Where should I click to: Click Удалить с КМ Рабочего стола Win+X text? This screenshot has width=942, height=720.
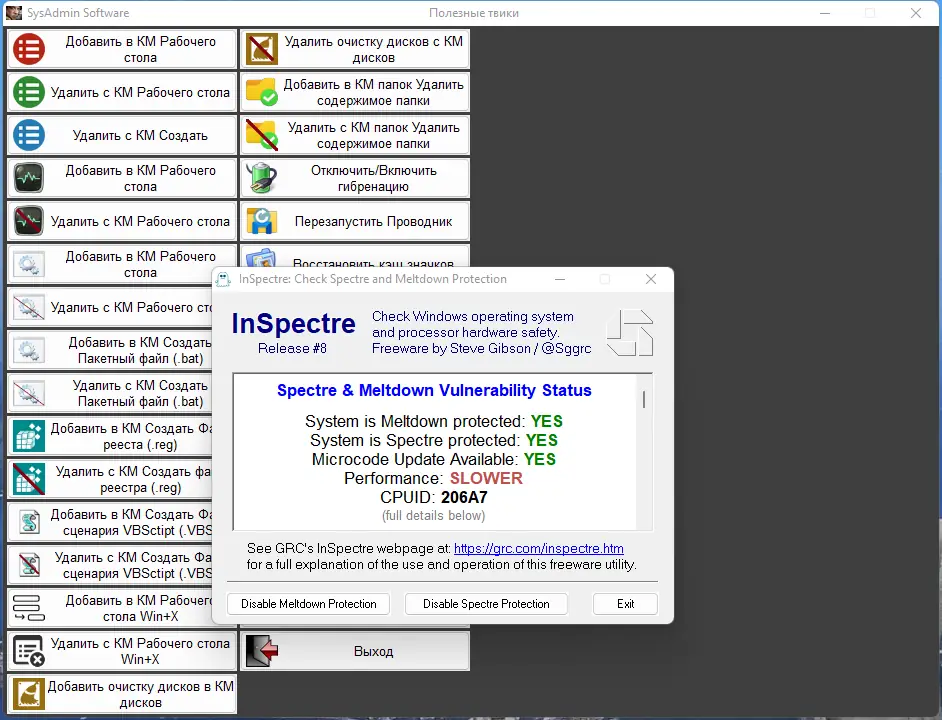tap(140, 651)
